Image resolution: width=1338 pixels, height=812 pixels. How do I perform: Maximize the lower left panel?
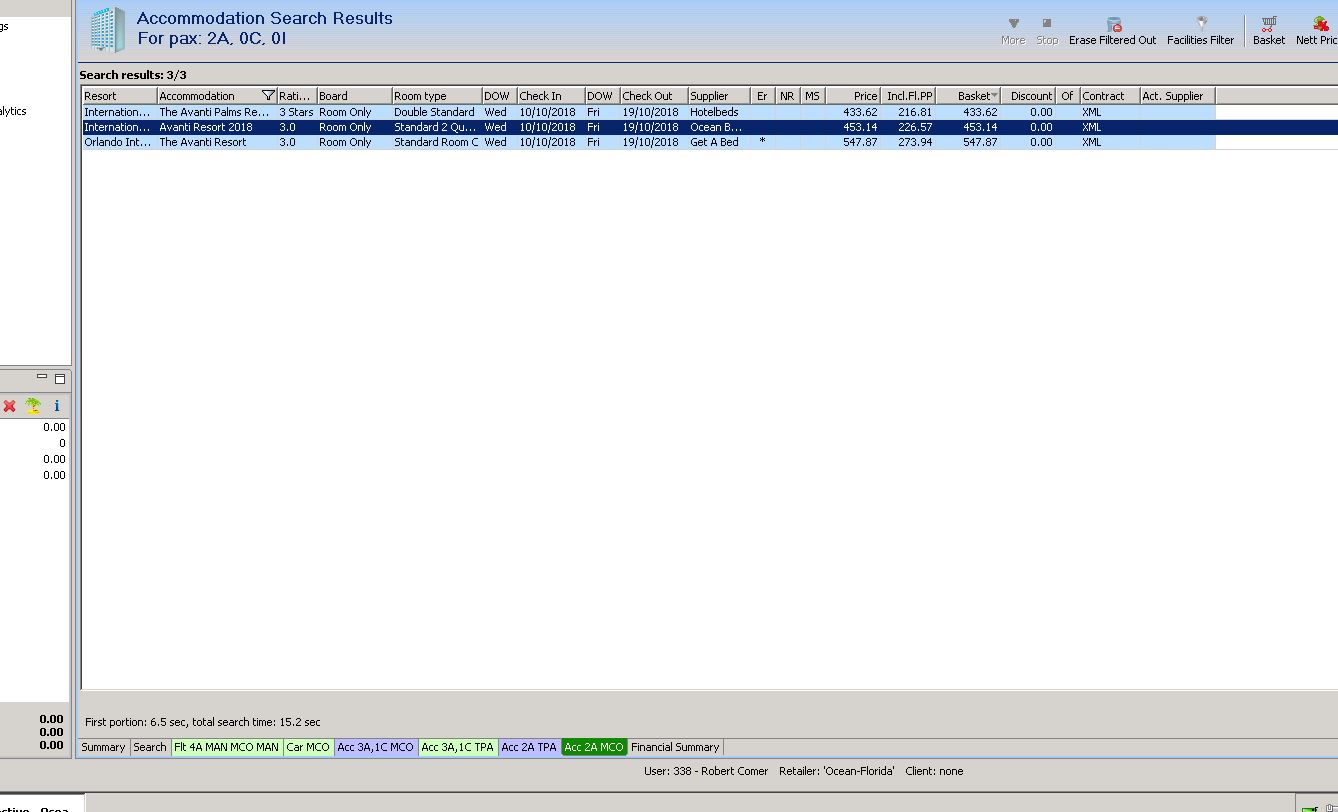[60, 378]
